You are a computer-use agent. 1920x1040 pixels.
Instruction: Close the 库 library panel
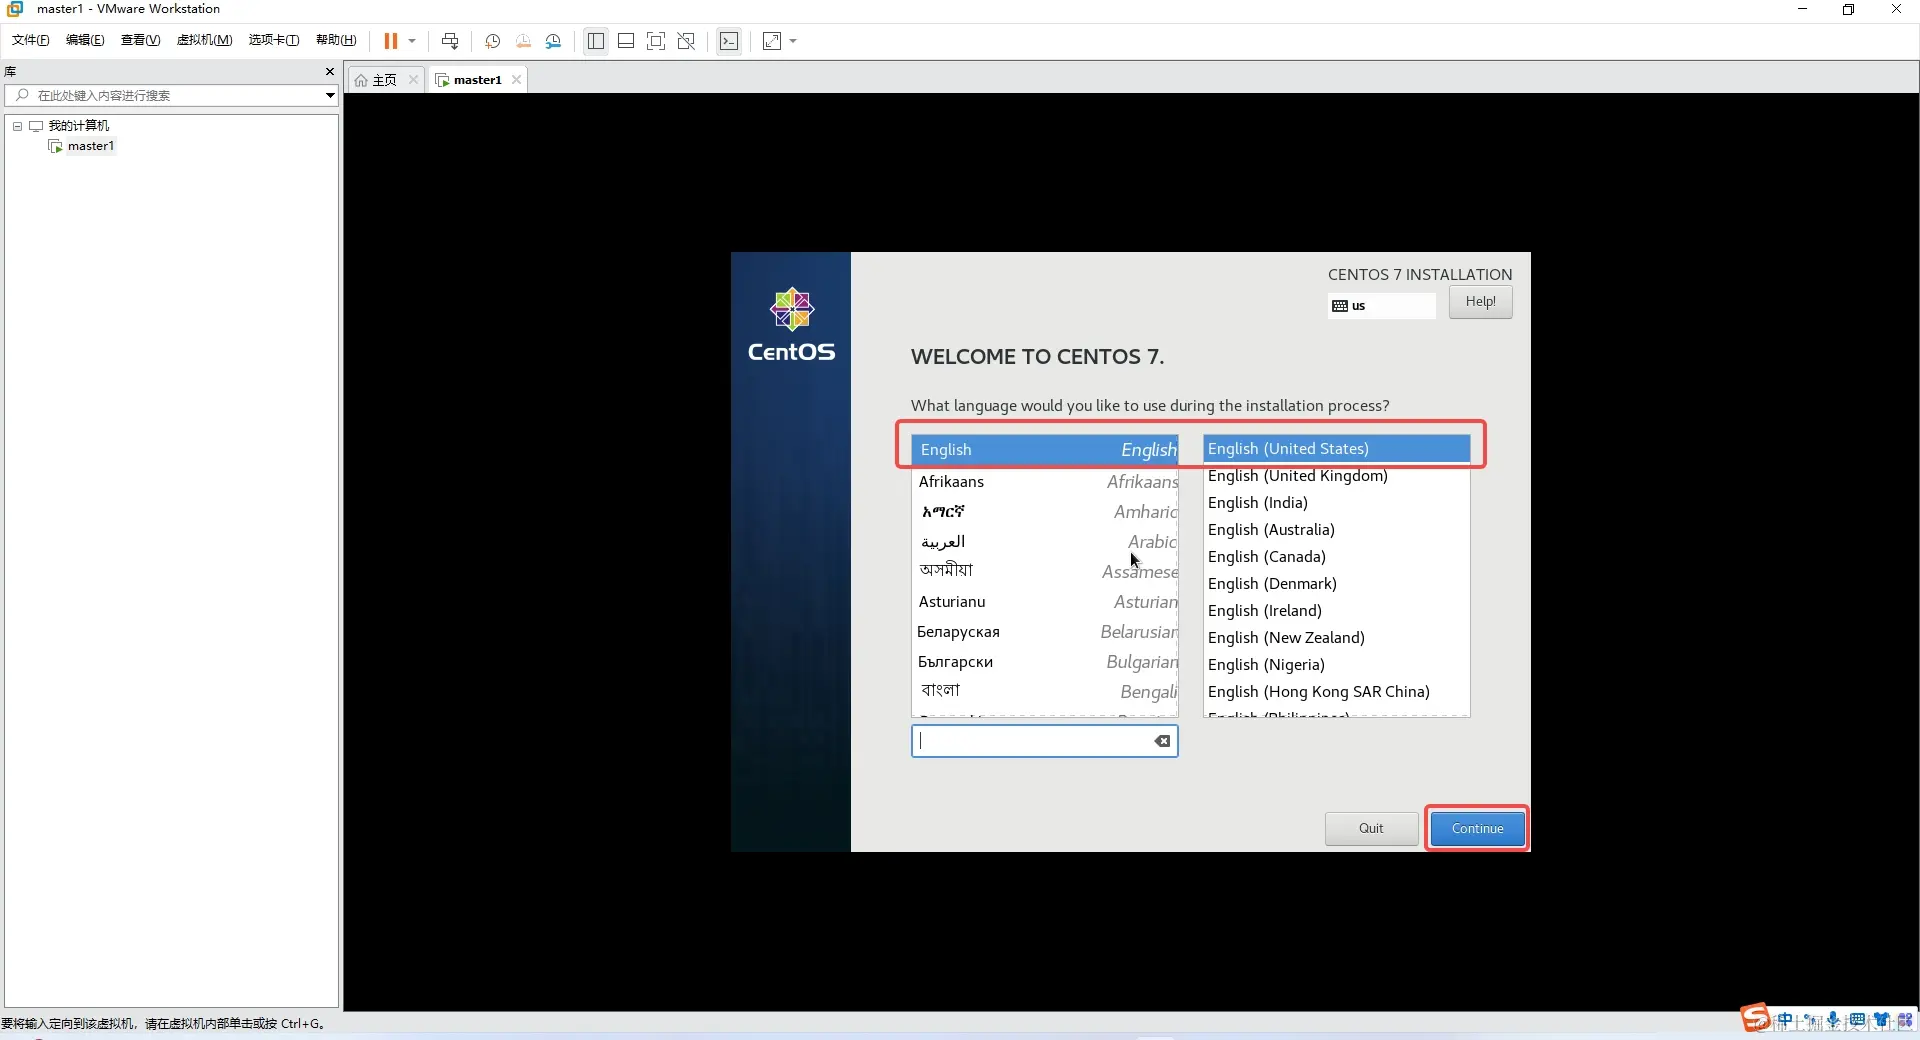pos(330,72)
